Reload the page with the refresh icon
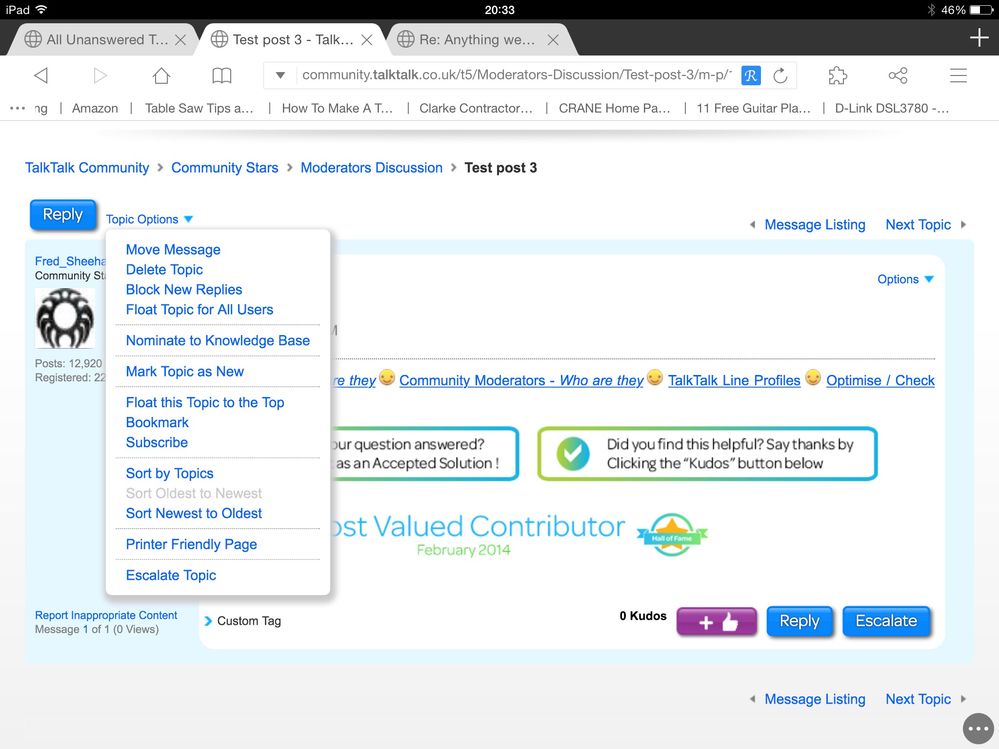999x749 pixels. (780, 76)
